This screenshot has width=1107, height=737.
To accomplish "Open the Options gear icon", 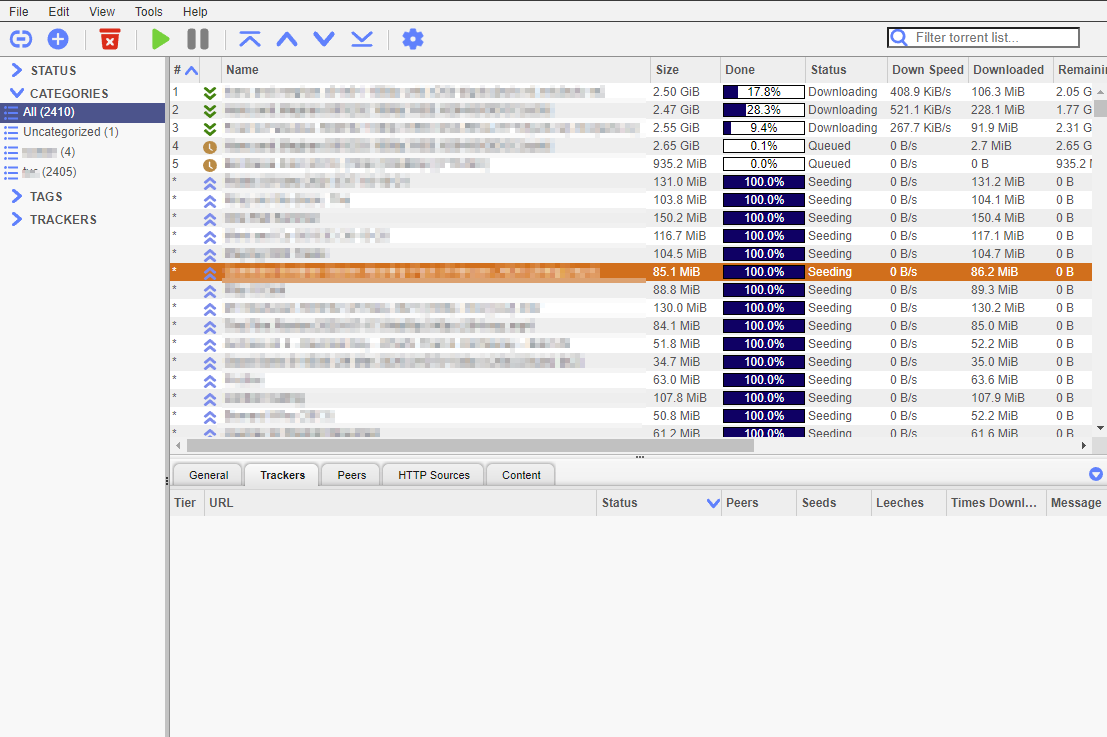I will point(413,39).
